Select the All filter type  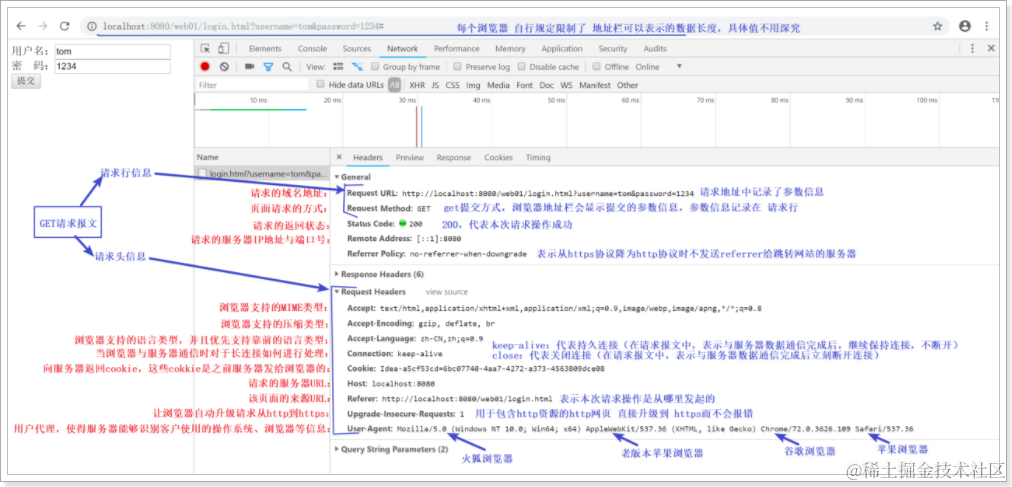tap(394, 84)
